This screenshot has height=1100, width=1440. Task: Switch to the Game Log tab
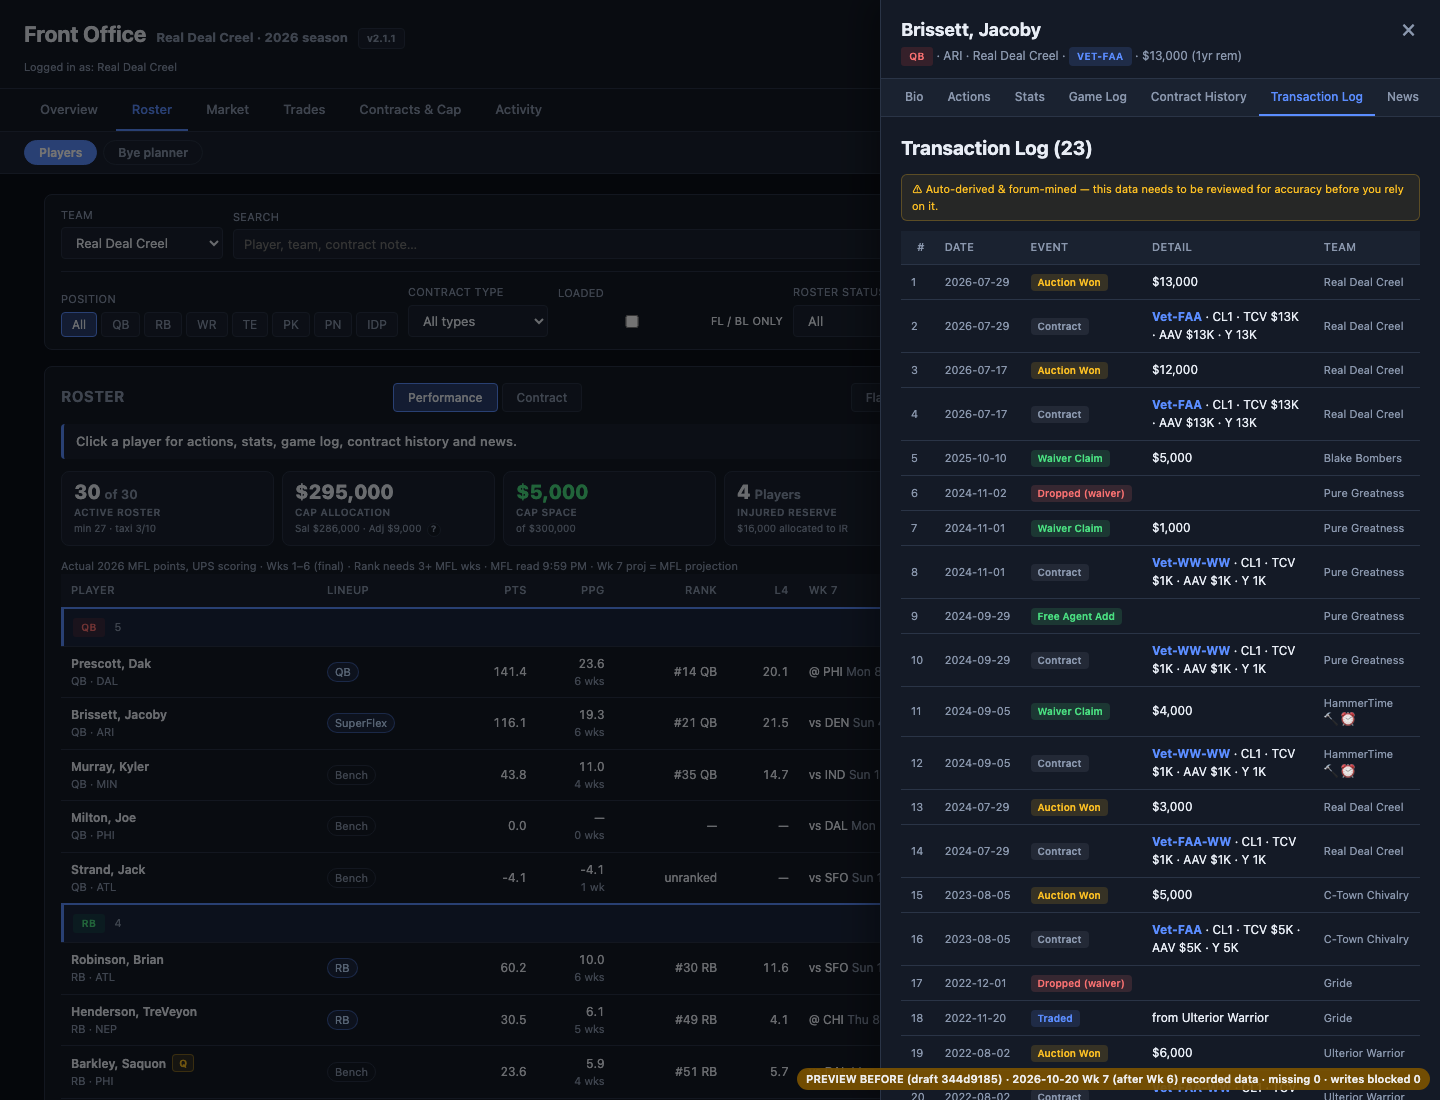1098,97
